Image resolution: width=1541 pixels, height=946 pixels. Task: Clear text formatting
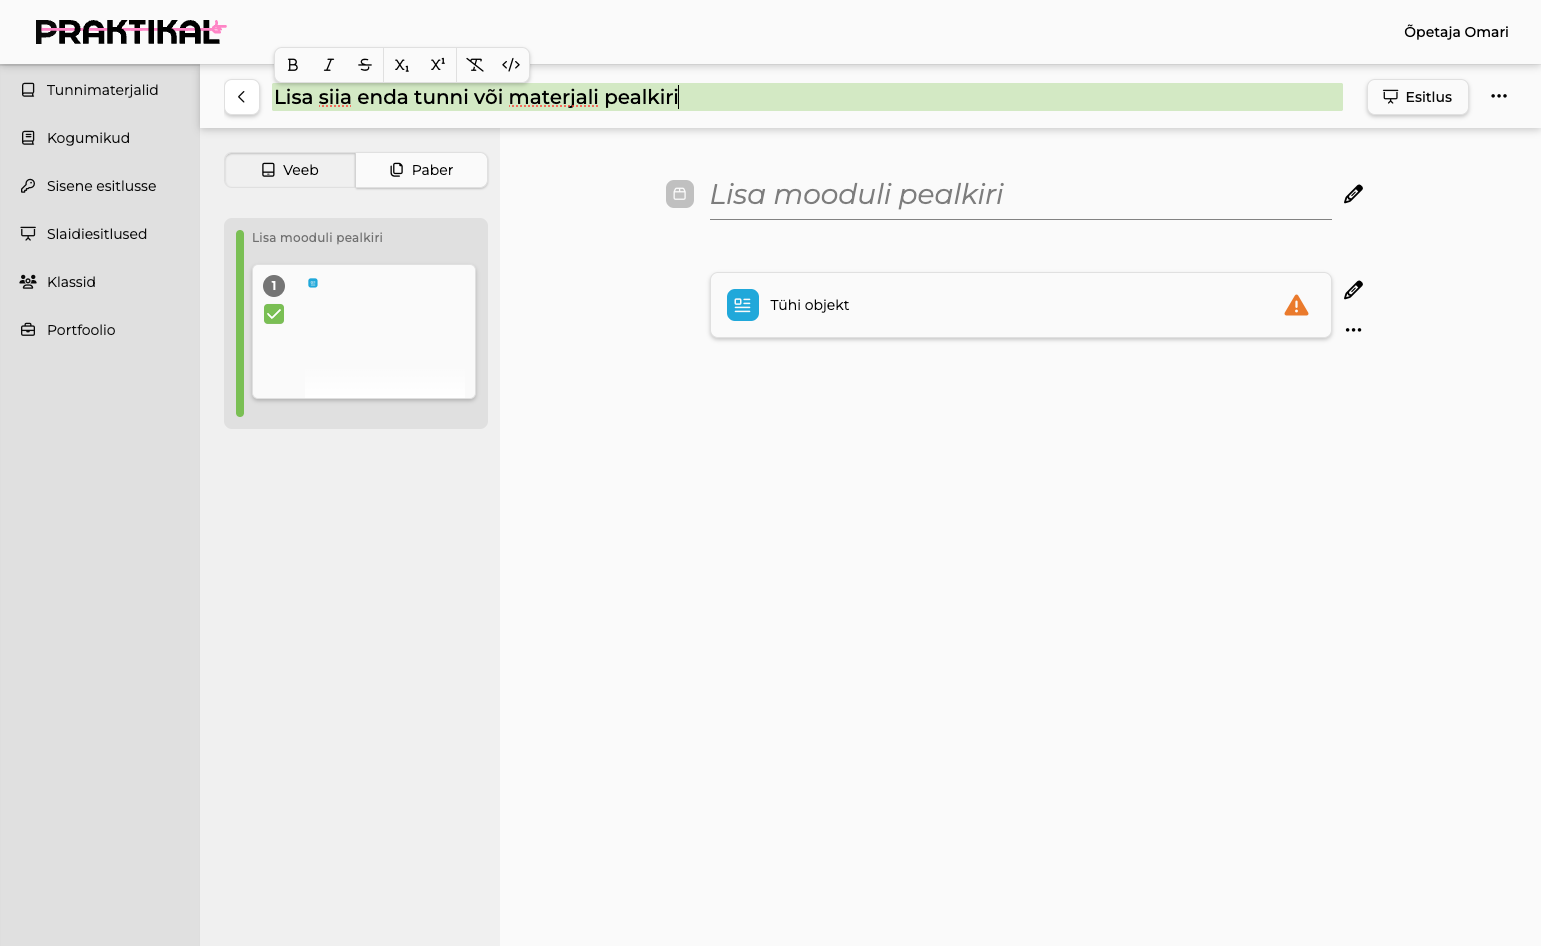click(x=475, y=65)
